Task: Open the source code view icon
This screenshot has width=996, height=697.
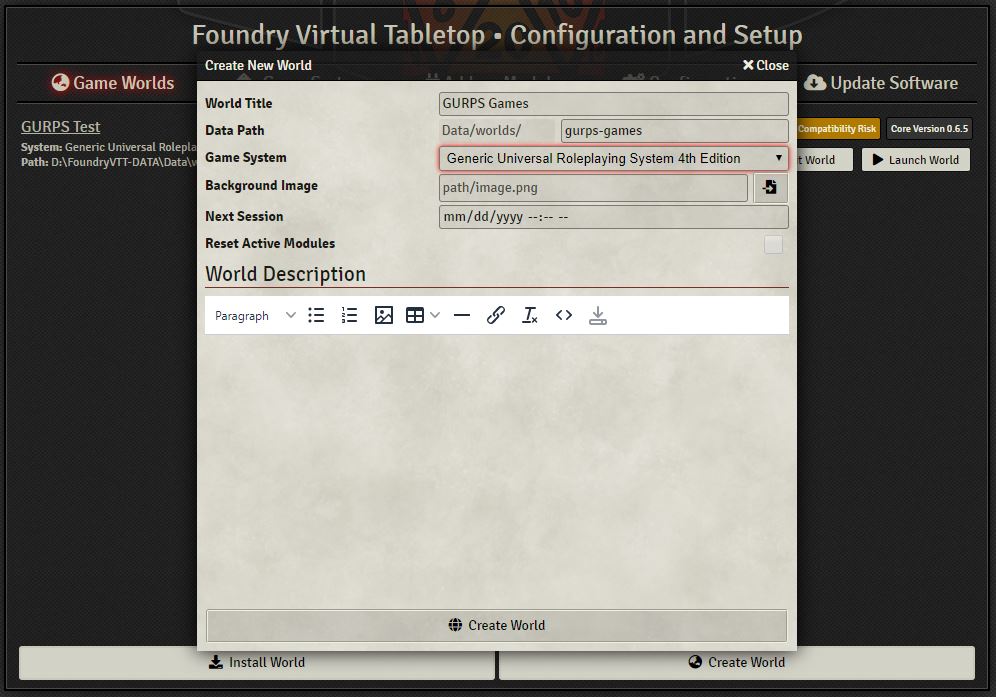Action: pyautogui.click(x=563, y=315)
